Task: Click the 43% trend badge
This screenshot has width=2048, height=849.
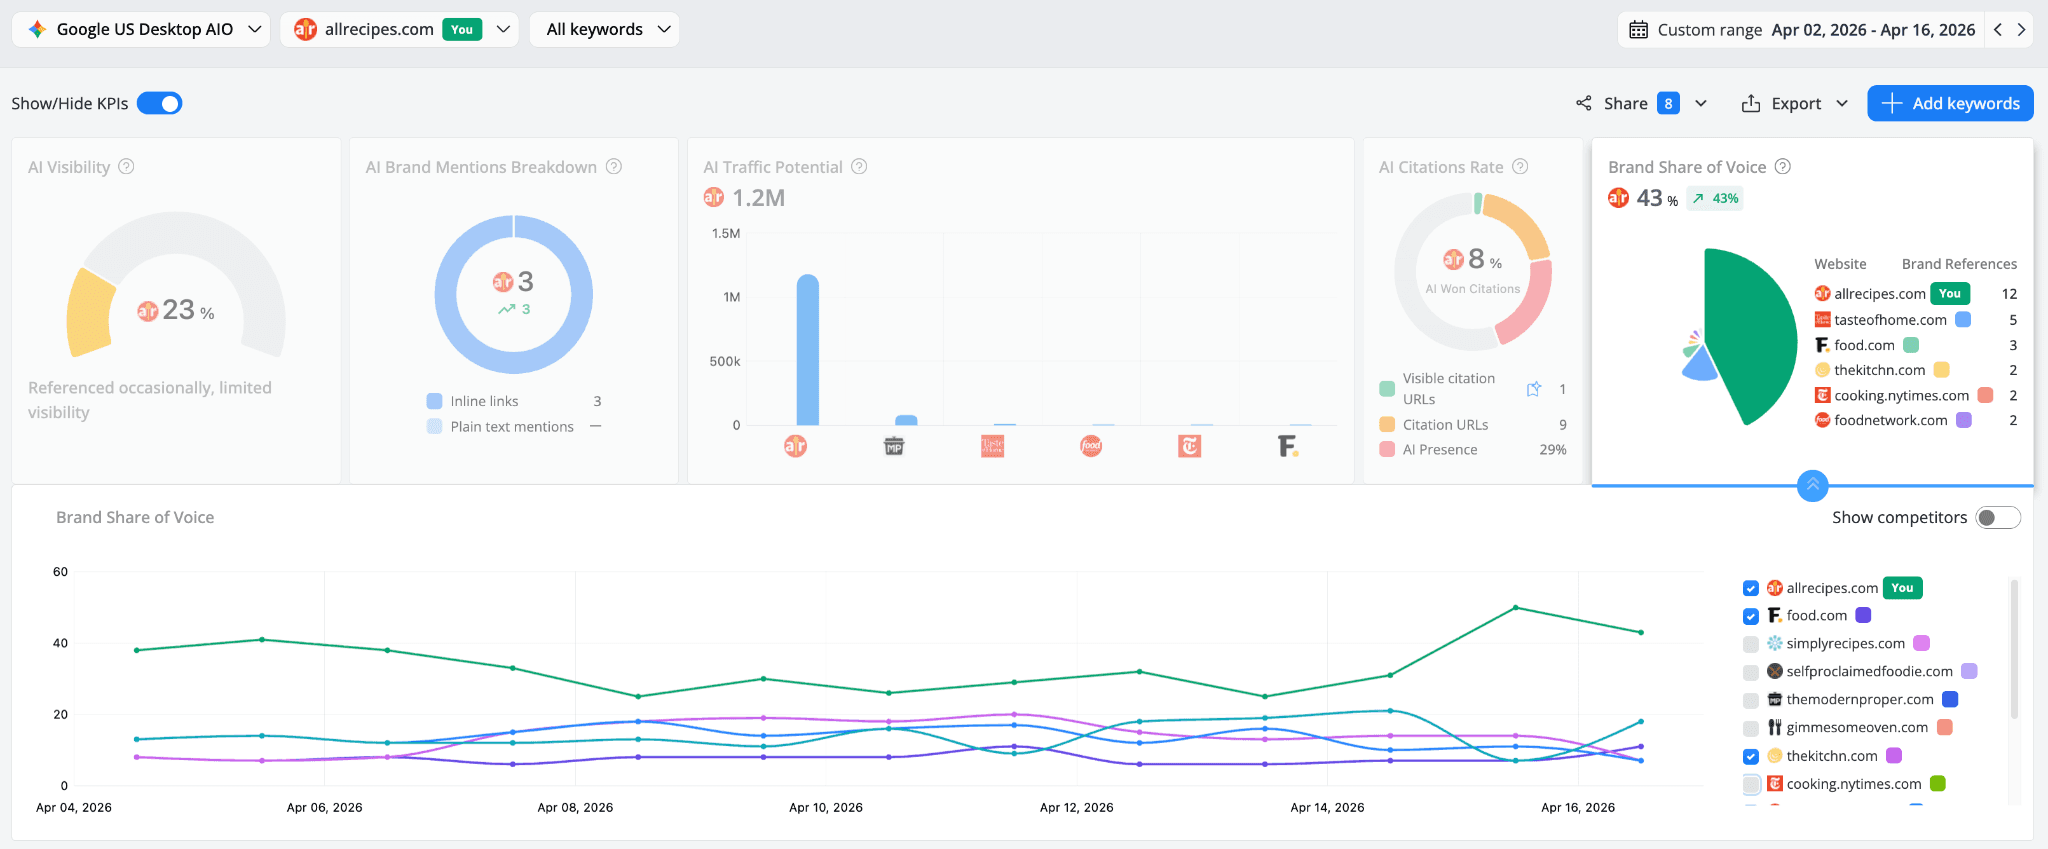Action: coord(1715,198)
